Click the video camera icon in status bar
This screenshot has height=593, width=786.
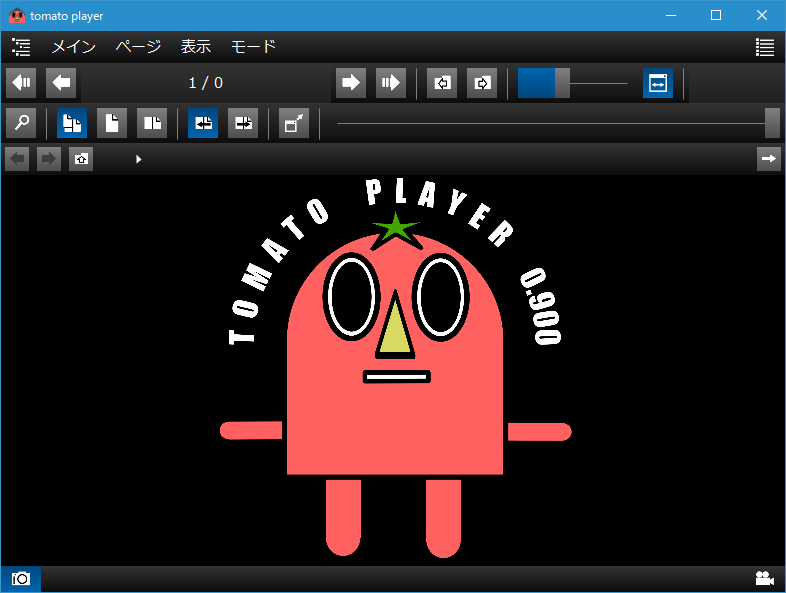pyautogui.click(x=765, y=579)
